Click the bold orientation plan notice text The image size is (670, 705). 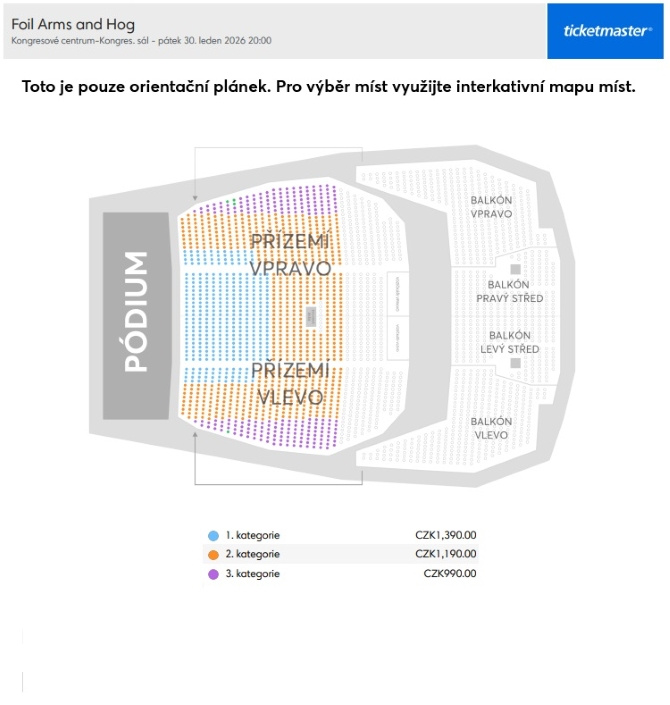(329, 87)
